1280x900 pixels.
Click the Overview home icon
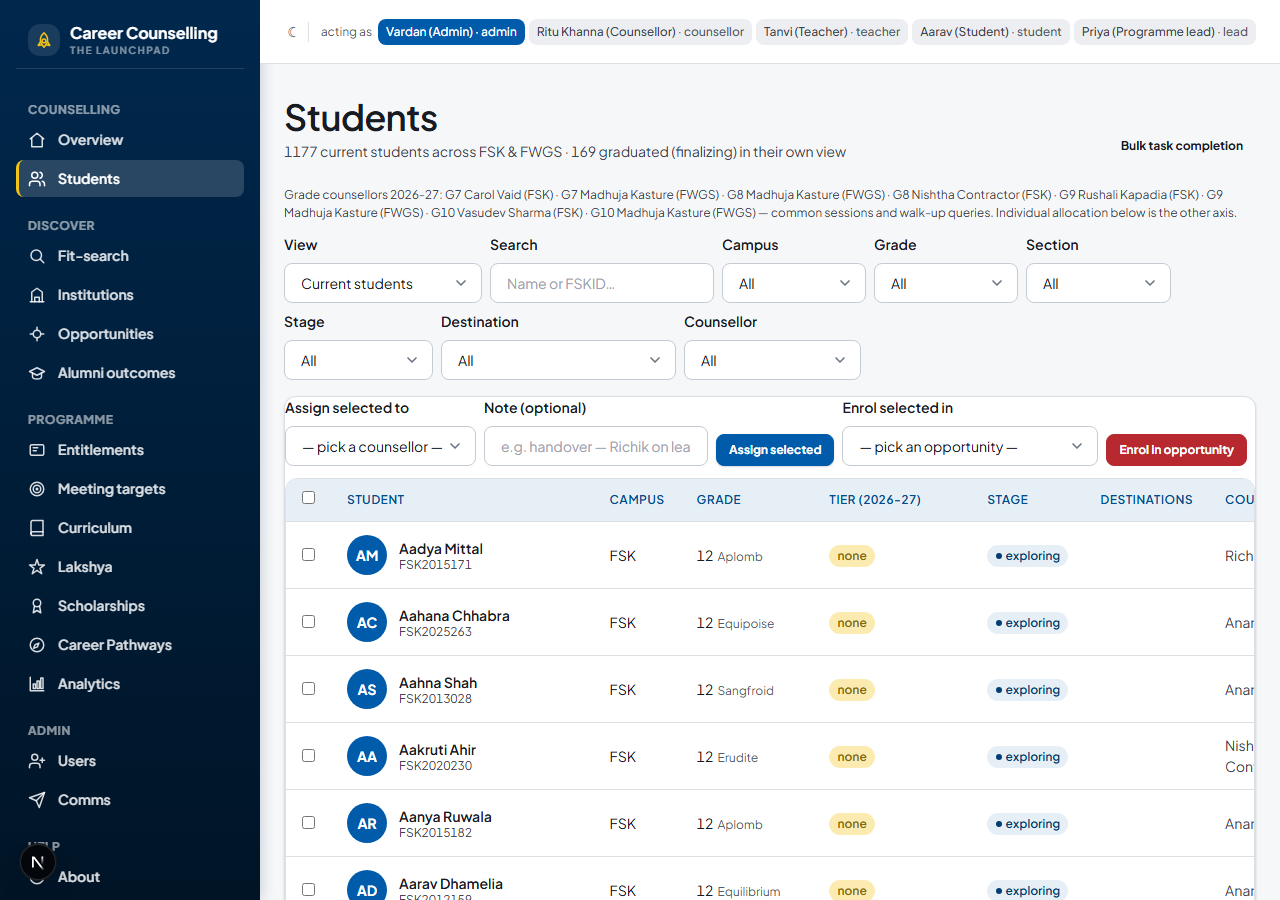[x=37, y=140]
